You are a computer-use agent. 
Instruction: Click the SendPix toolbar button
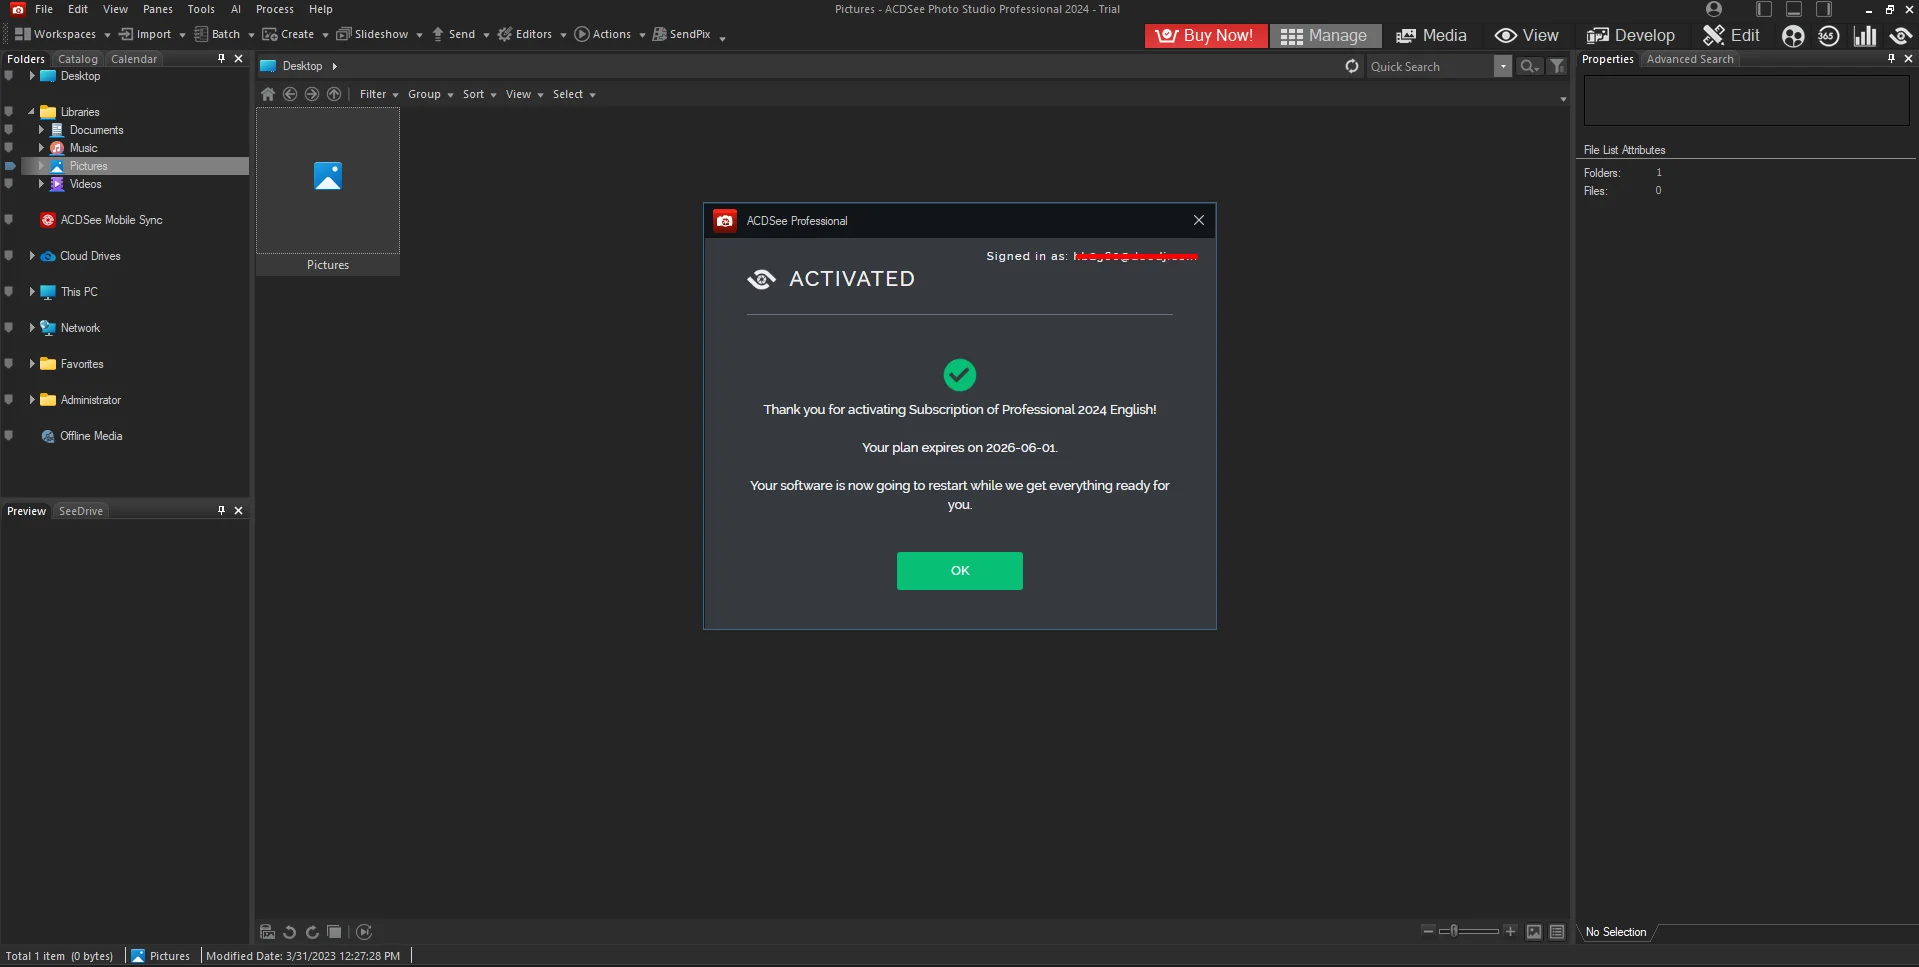click(x=682, y=34)
